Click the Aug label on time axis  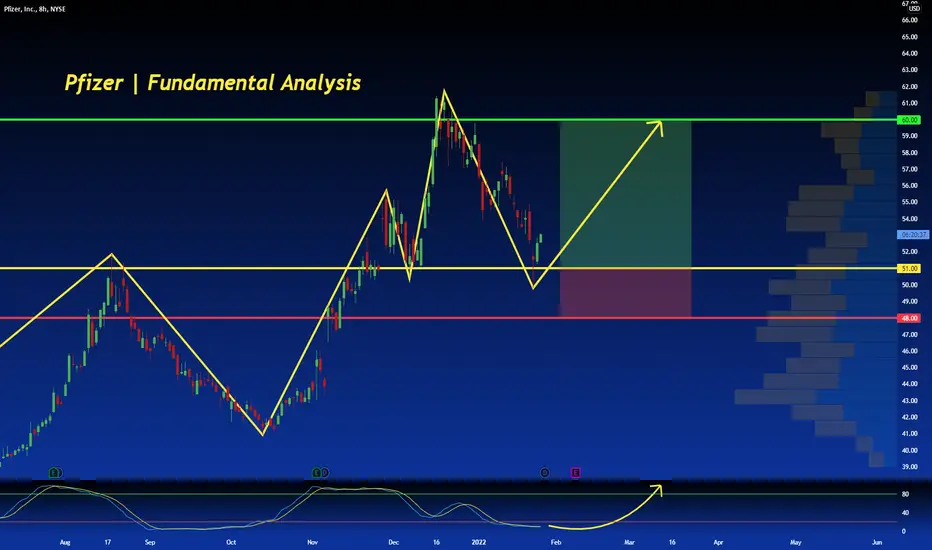point(65,542)
